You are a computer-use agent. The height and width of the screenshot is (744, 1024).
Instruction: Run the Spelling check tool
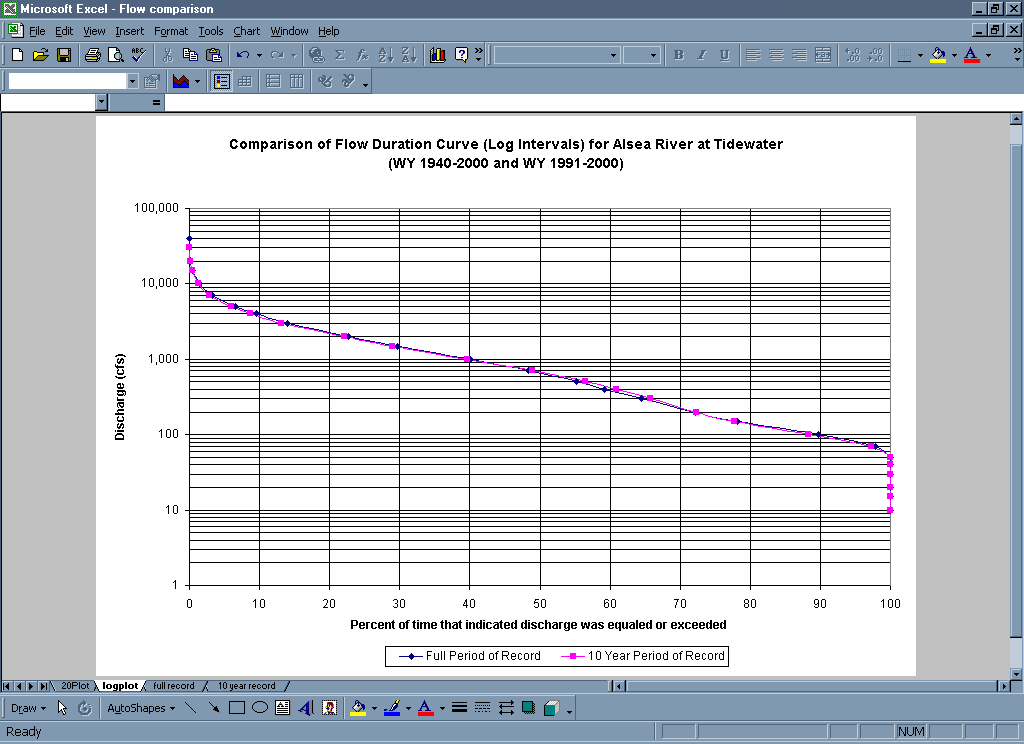click(x=138, y=55)
